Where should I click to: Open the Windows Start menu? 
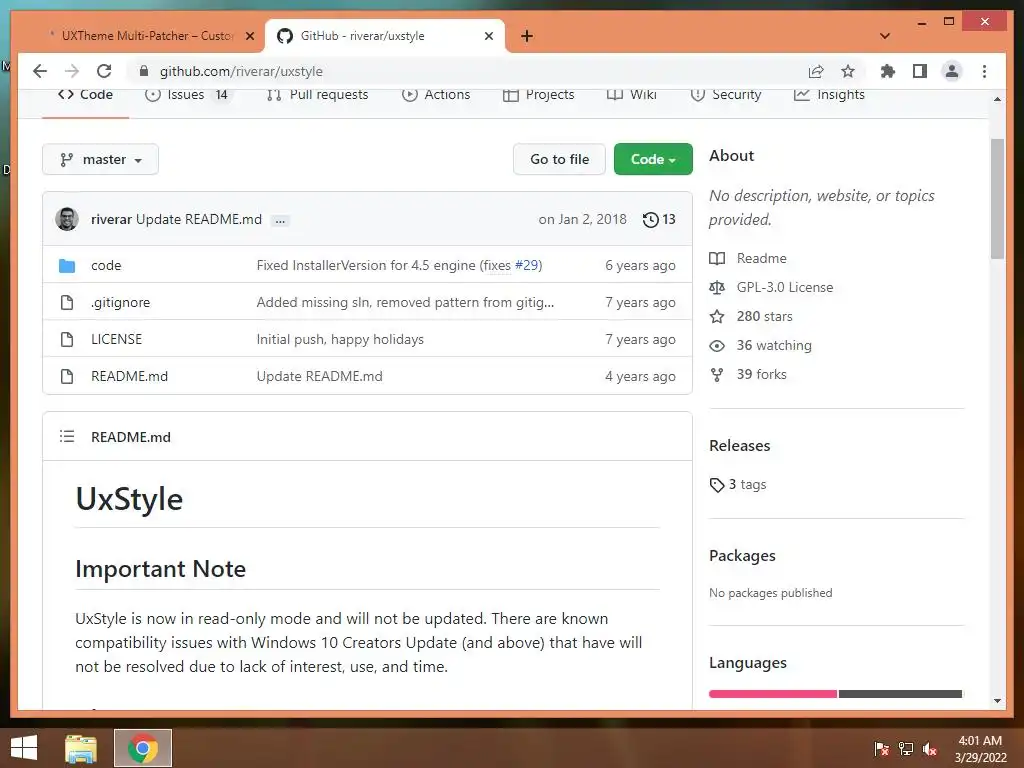tap(24, 748)
